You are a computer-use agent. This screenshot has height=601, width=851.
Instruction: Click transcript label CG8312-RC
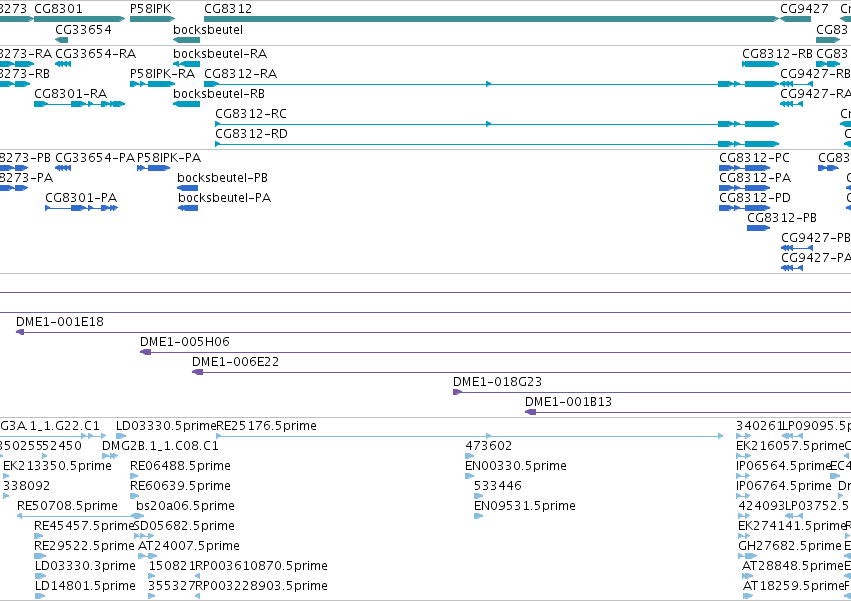(x=251, y=114)
